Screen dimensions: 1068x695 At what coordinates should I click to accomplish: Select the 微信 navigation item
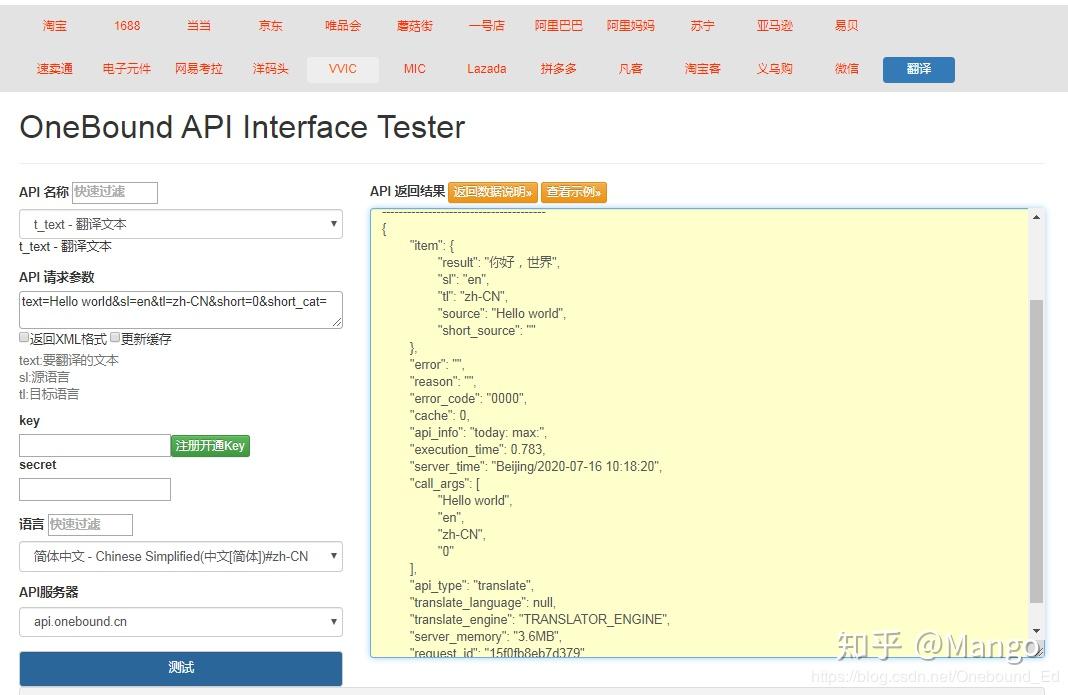(x=846, y=69)
